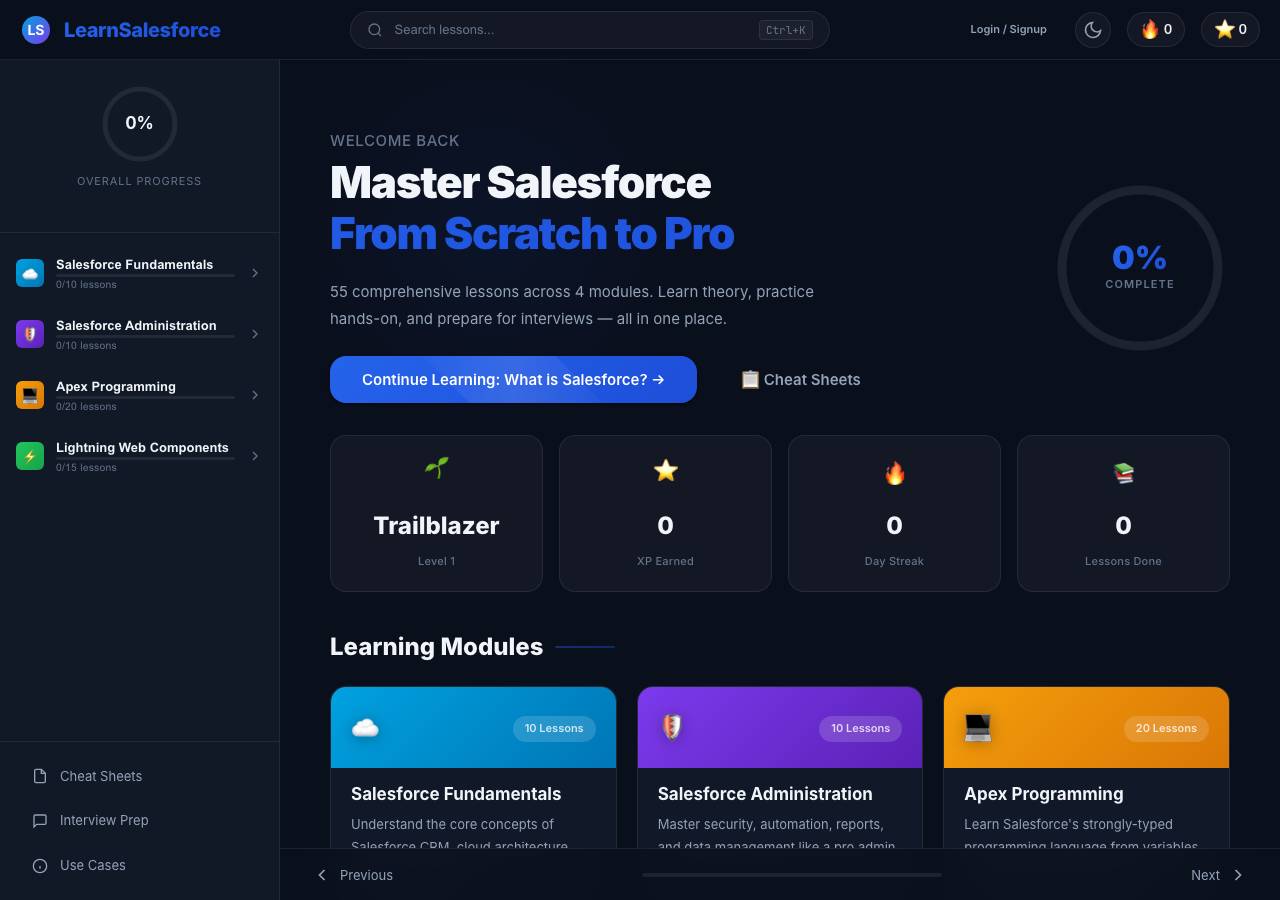Screen dimensions: 1280x900
Task: Click the 10 Lessons badge on Fundamentals card
Action: pyautogui.click(x=554, y=728)
